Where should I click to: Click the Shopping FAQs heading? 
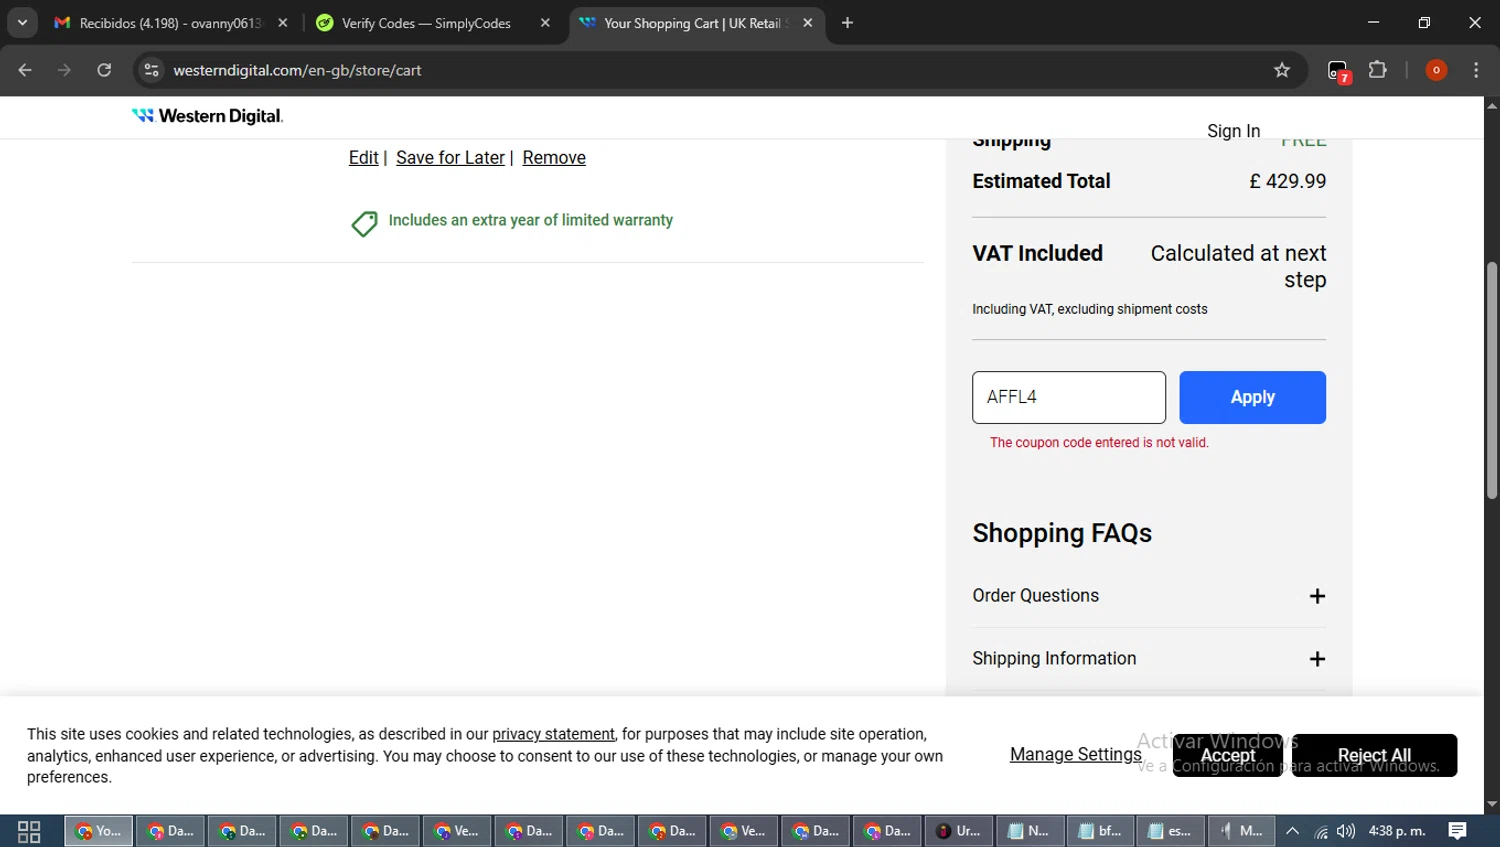point(1062,533)
